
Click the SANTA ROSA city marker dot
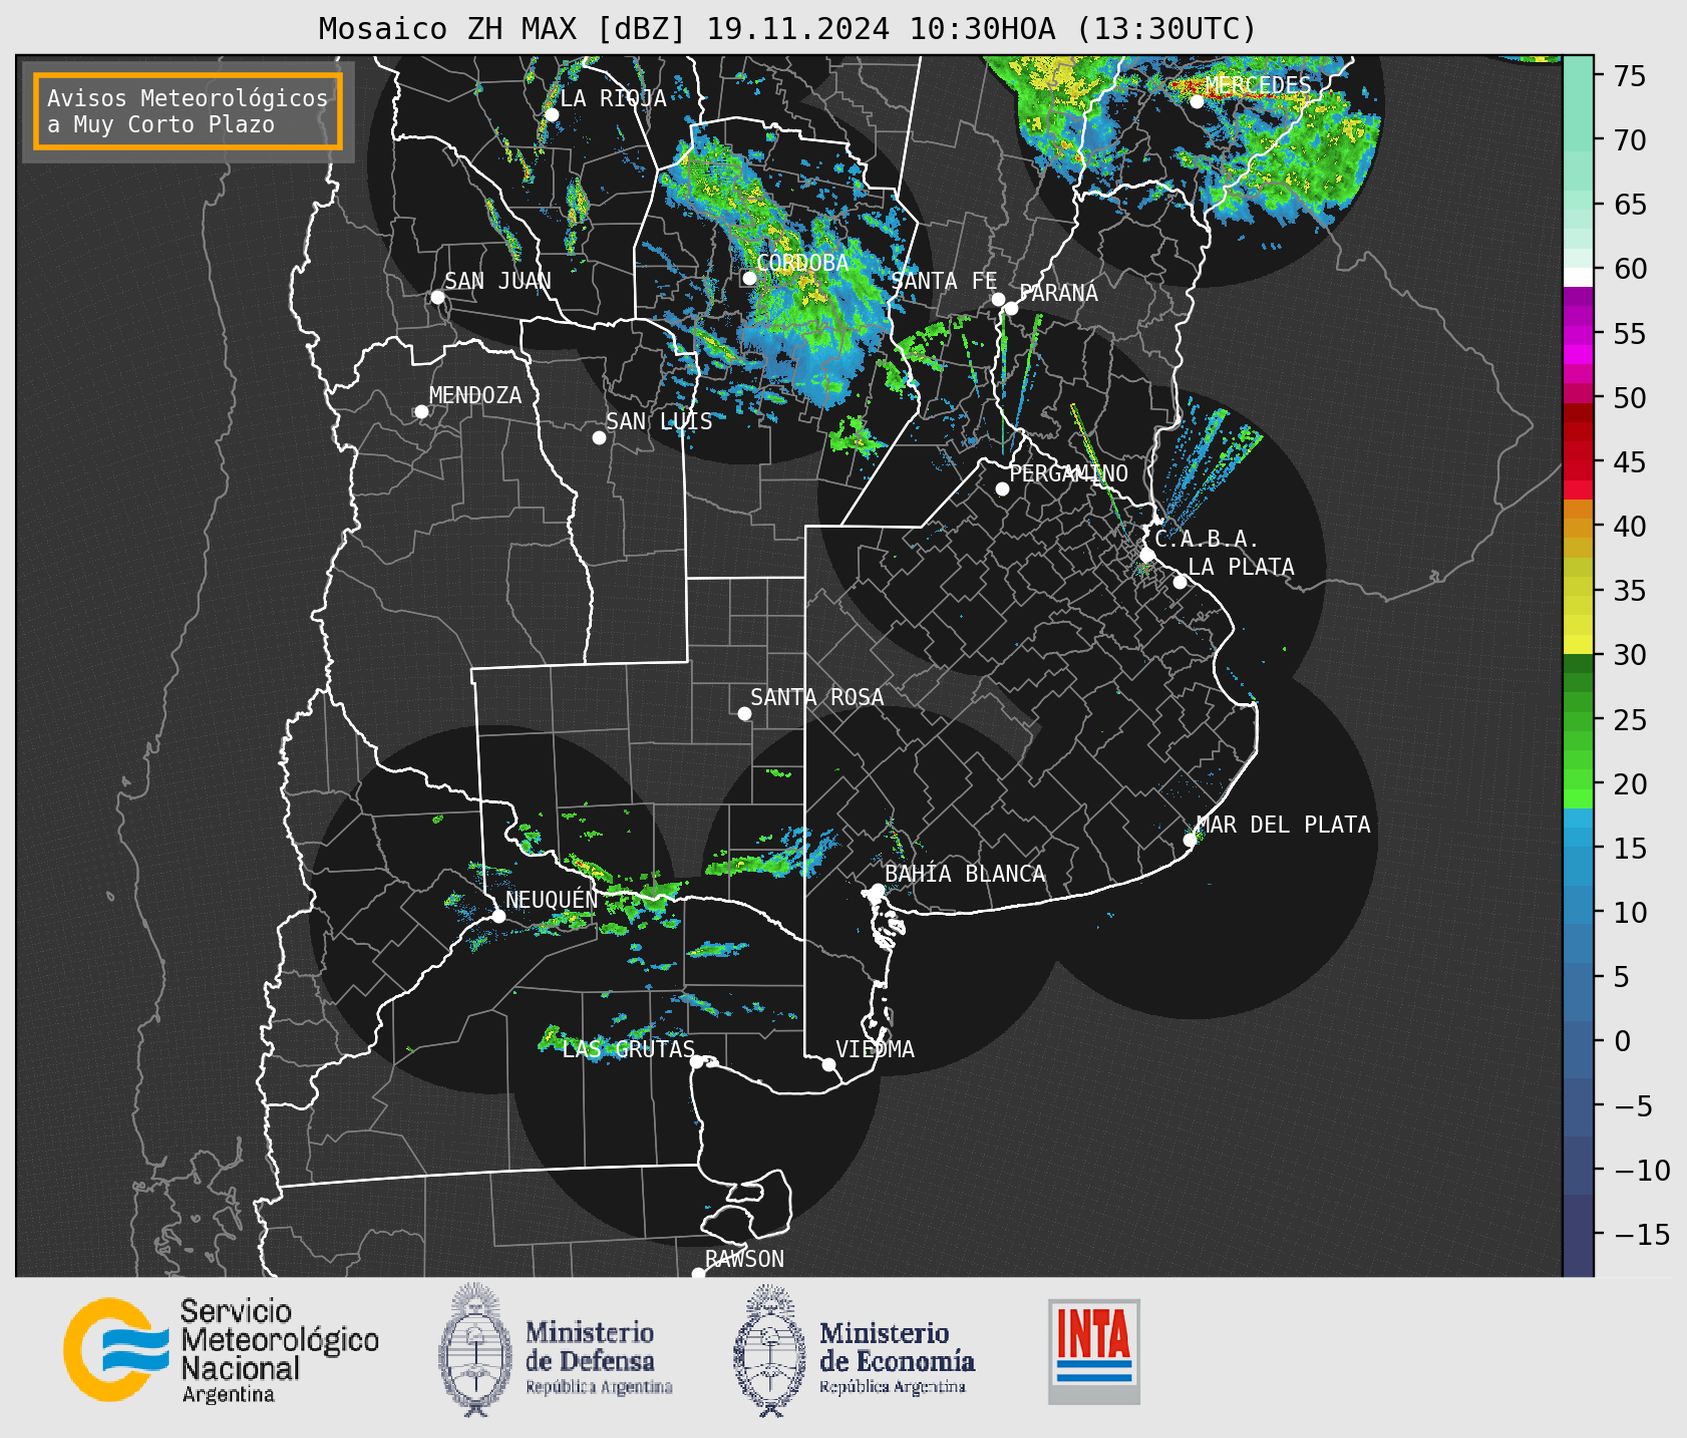click(x=744, y=713)
